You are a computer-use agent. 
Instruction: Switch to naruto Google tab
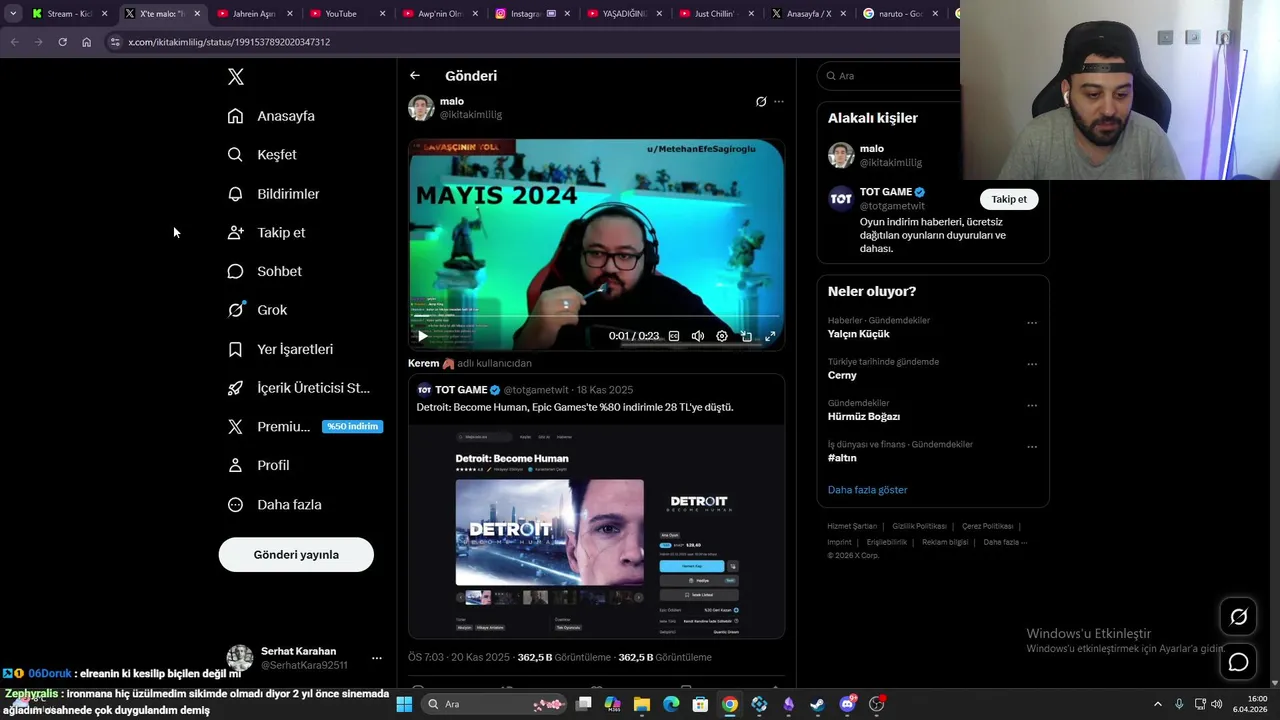click(901, 14)
